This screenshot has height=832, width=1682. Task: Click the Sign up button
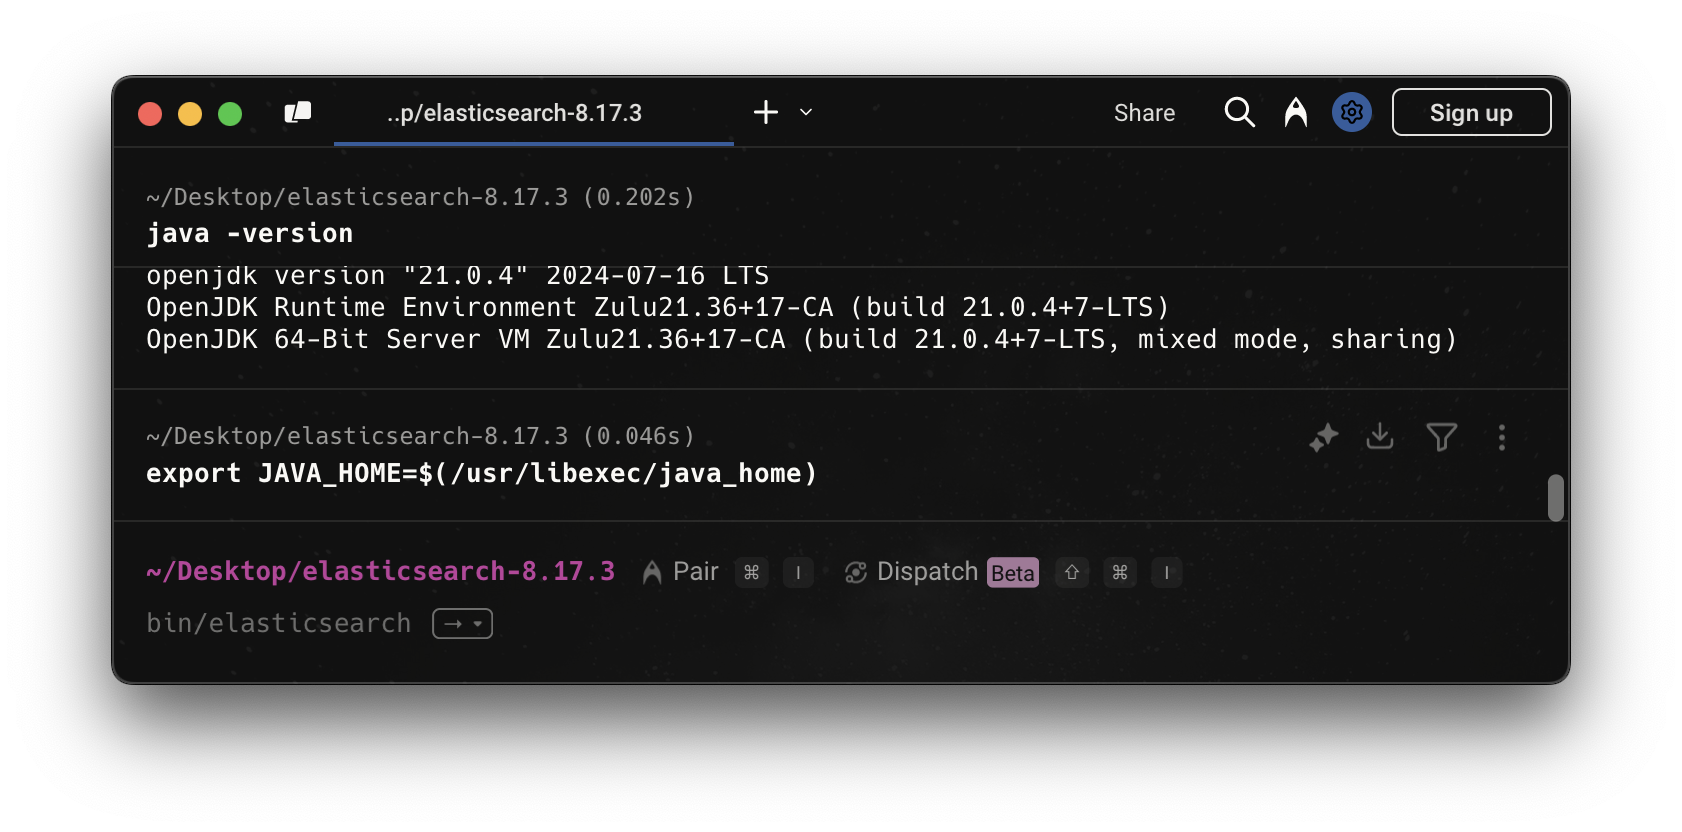1471,112
